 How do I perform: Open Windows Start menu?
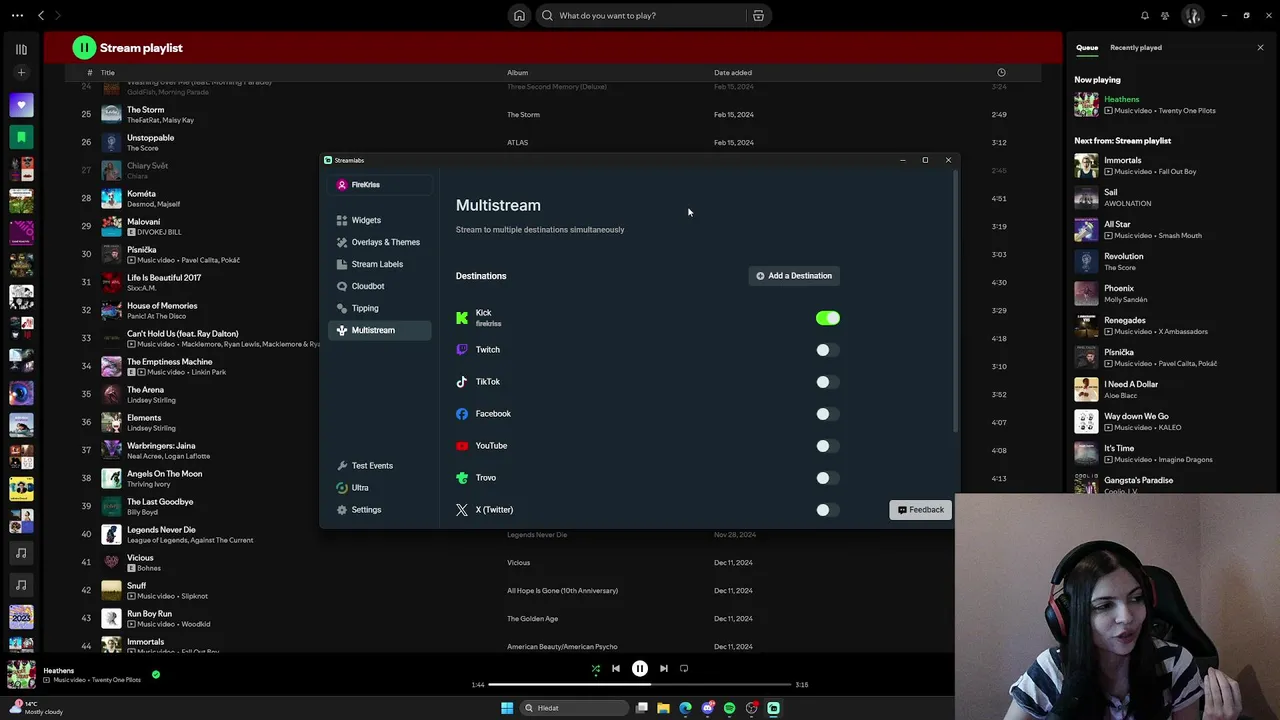click(507, 708)
